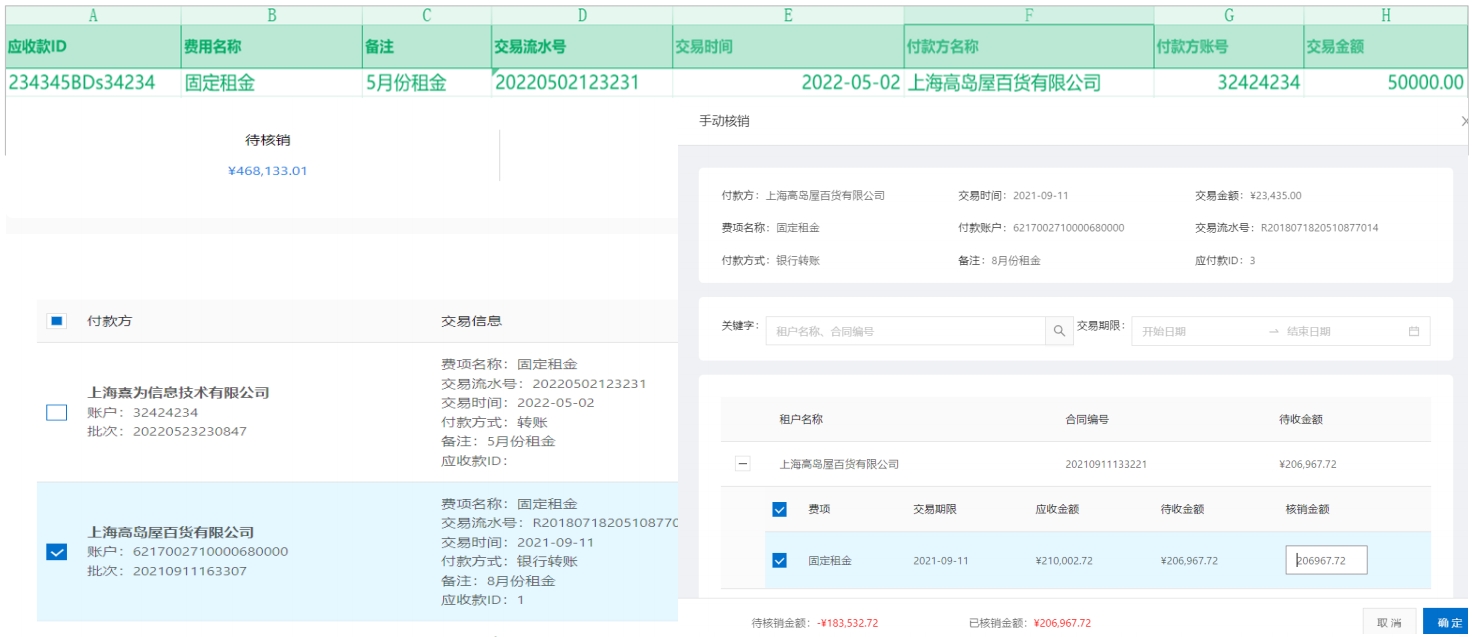
Task: Click spreadsheet cell 2022-05-02
Action: point(787,83)
